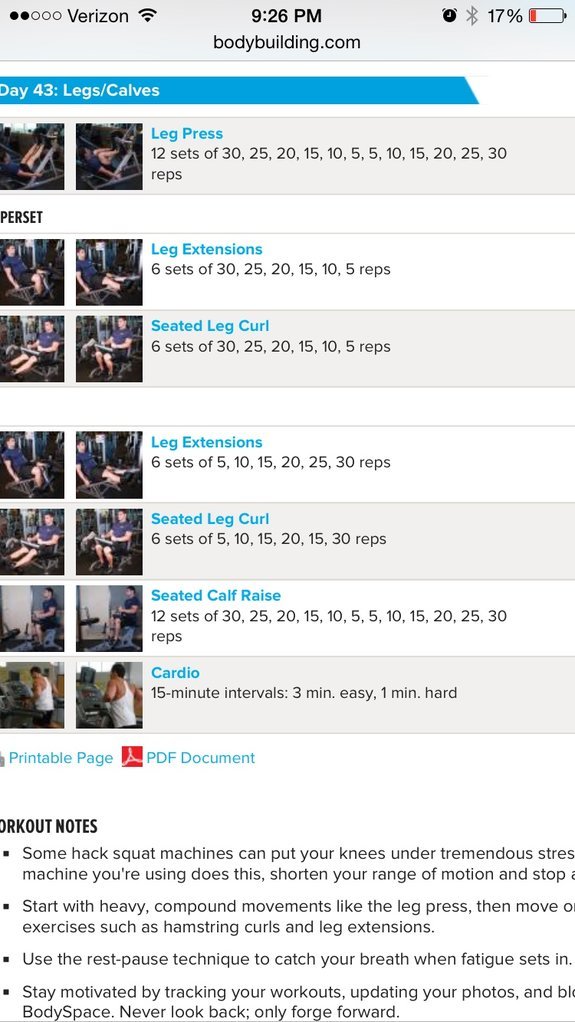The width and height of the screenshot is (575, 1022).
Task: View second Seated Calf Raise thumbnail
Action: pyautogui.click(x=109, y=618)
